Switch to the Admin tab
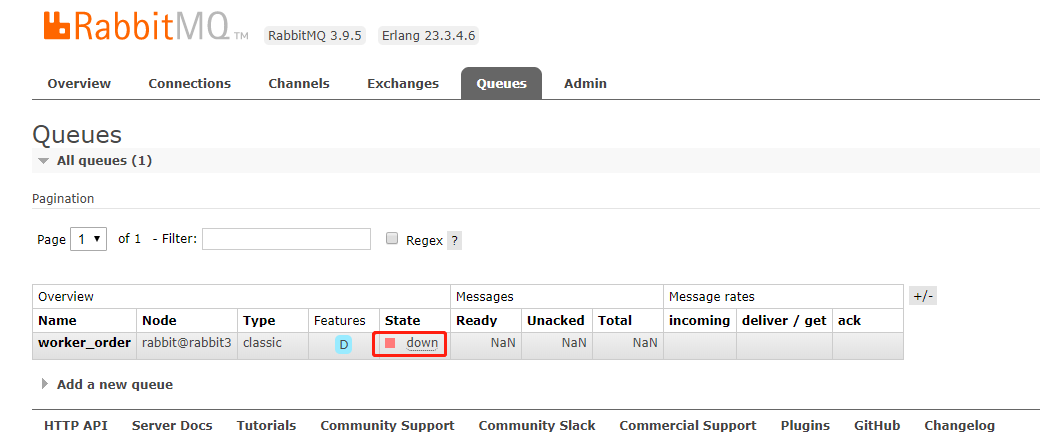 pos(586,84)
